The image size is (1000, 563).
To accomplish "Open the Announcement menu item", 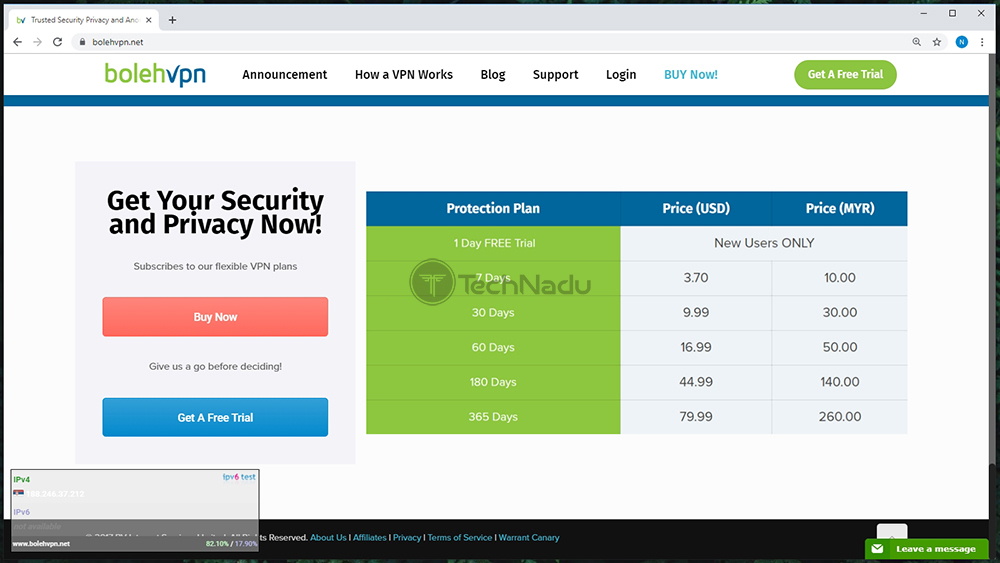I will [284, 75].
